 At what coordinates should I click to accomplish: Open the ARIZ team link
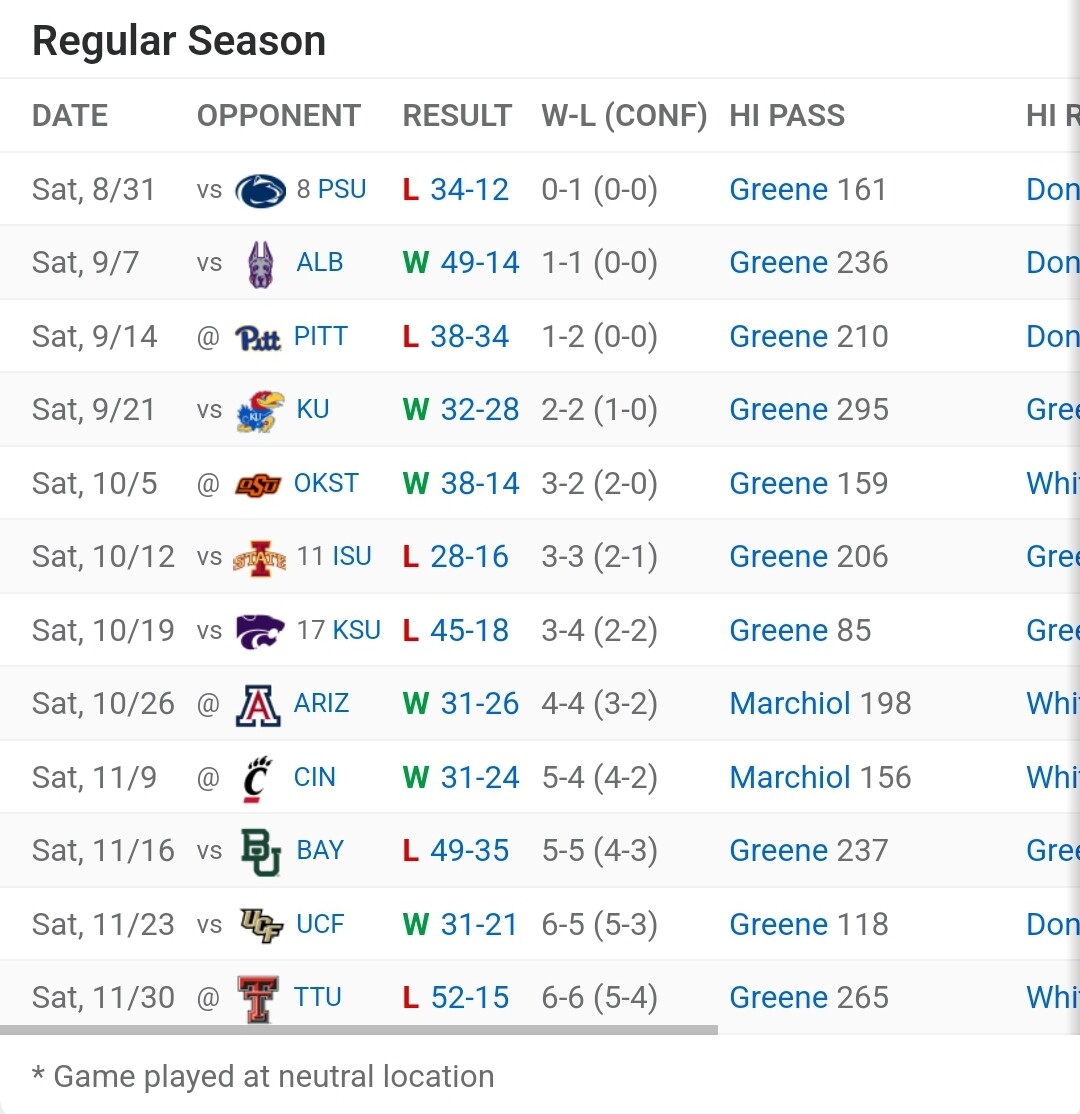click(321, 703)
